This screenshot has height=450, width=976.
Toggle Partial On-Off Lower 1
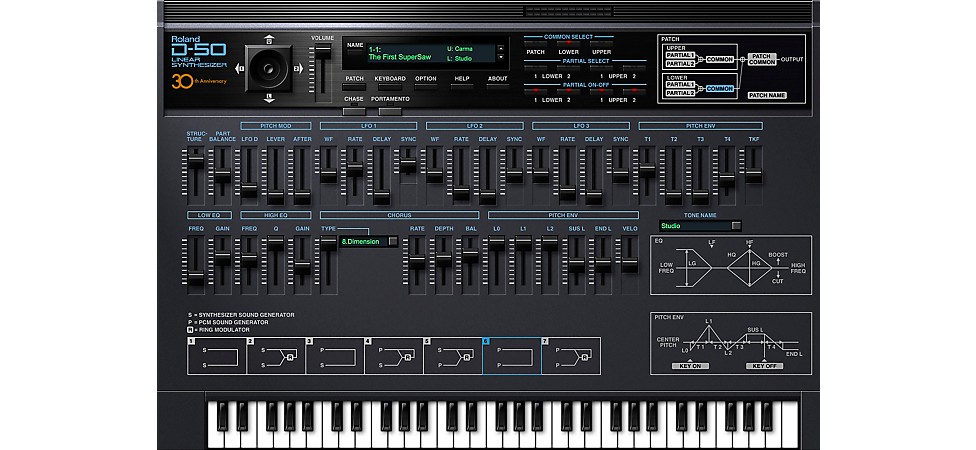coord(535,91)
